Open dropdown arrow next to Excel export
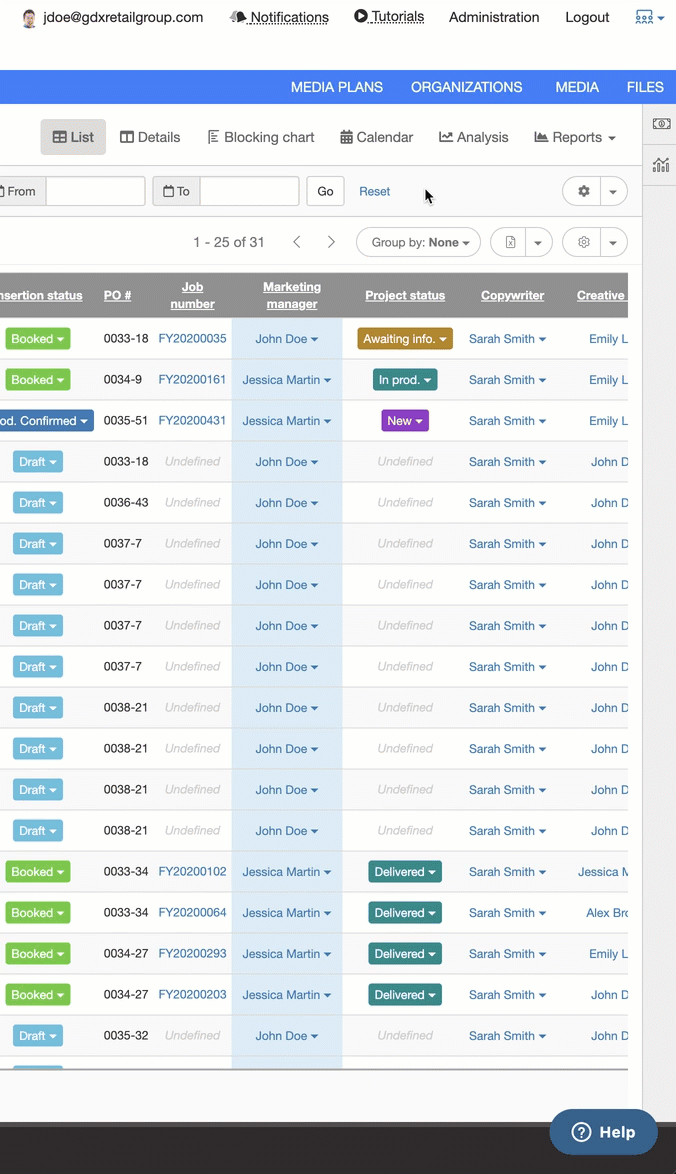 tap(538, 242)
